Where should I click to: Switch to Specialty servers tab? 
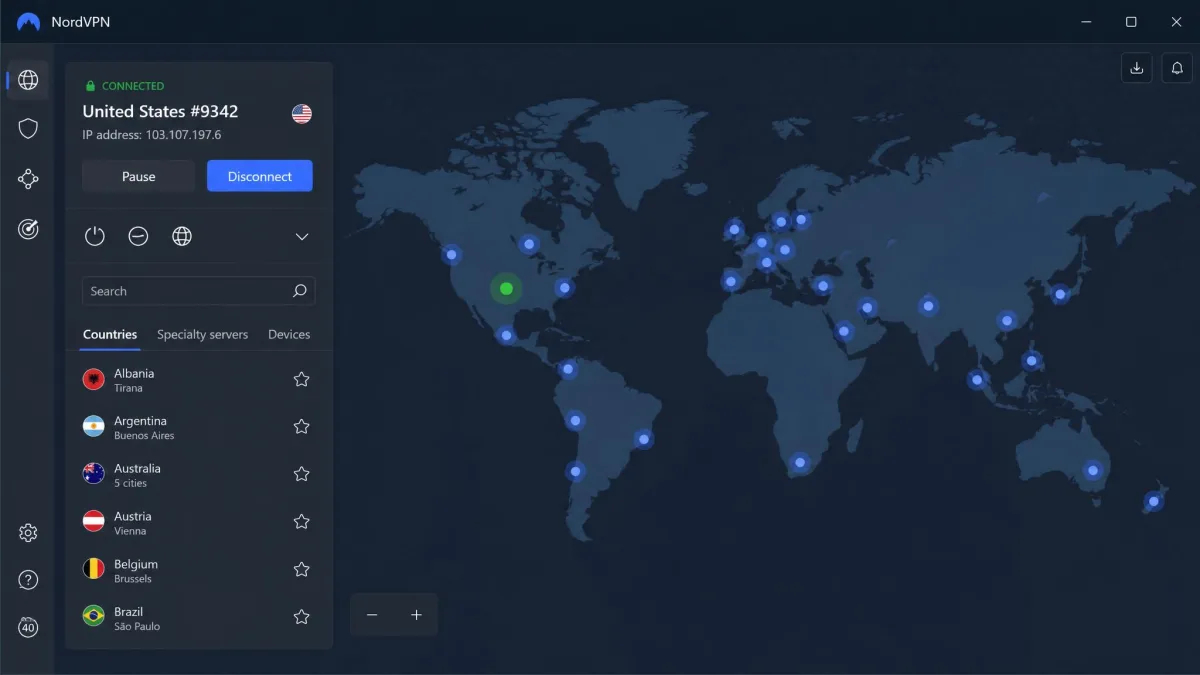tap(202, 335)
